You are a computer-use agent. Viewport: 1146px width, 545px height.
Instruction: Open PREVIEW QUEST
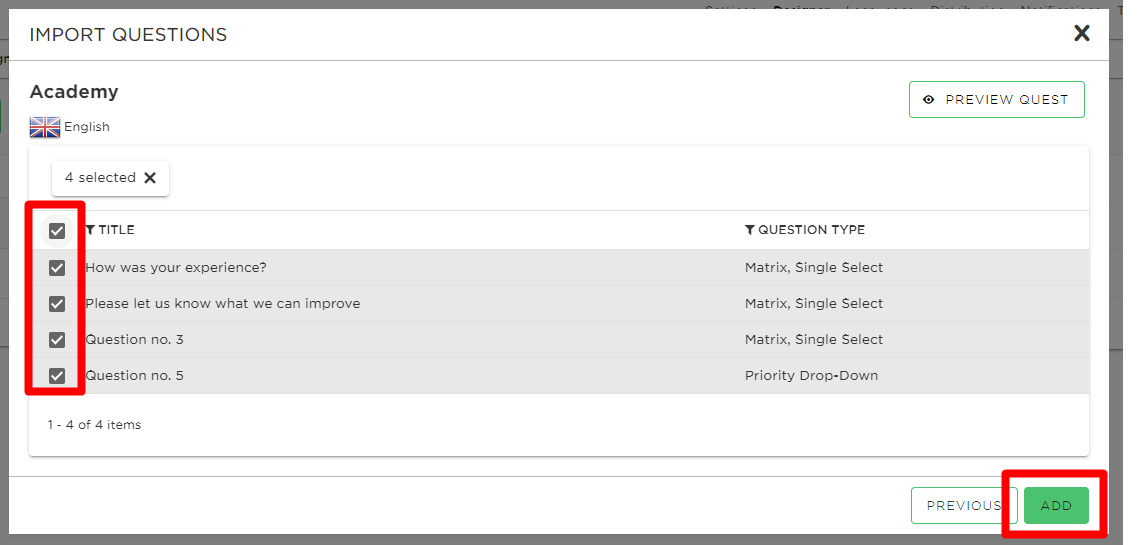[x=997, y=99]
